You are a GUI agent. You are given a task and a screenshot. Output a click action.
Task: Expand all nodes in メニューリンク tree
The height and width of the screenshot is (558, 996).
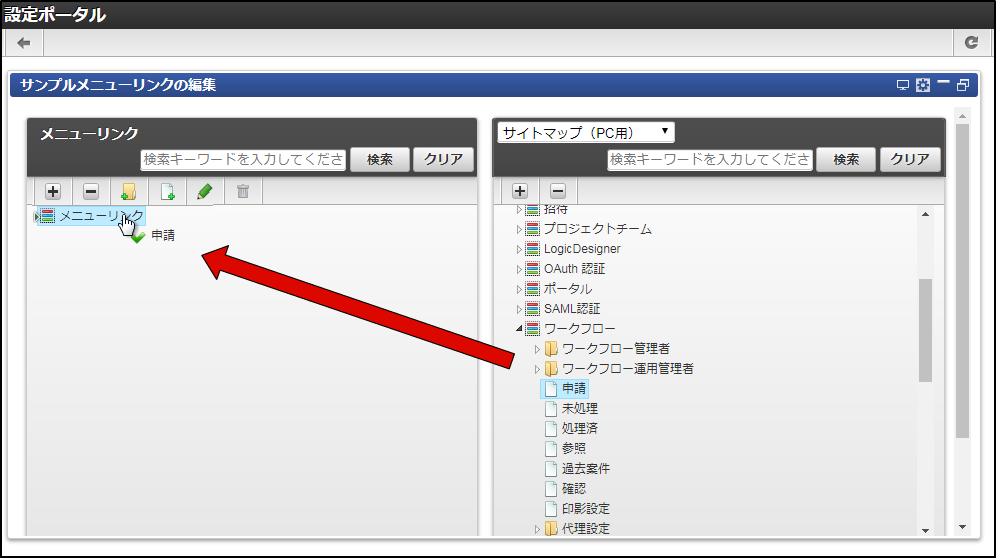[x=53, y=191]
